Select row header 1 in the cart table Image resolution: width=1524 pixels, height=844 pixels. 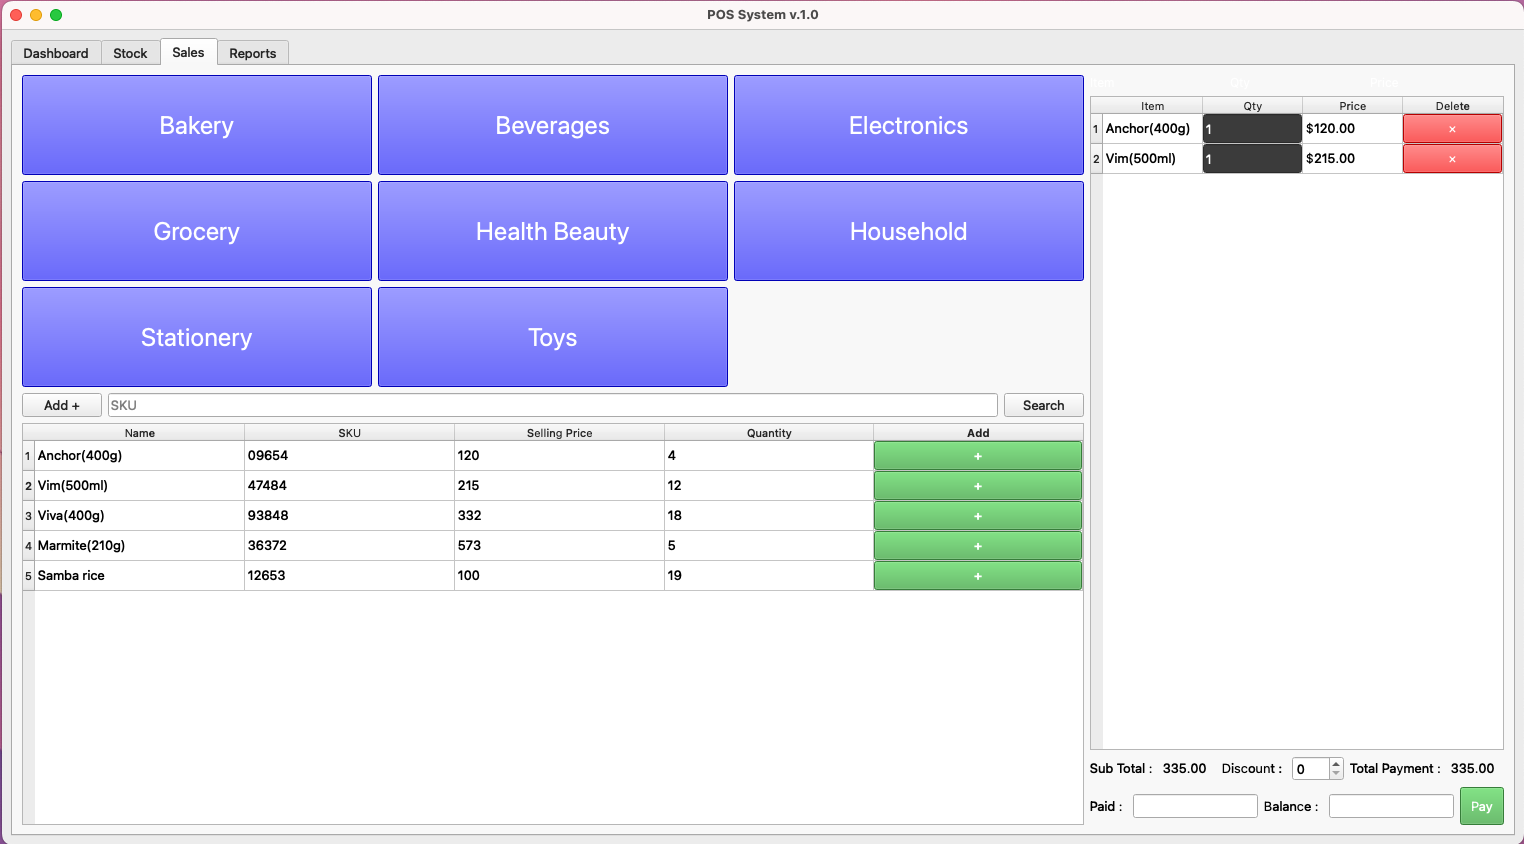point(1096,128)
